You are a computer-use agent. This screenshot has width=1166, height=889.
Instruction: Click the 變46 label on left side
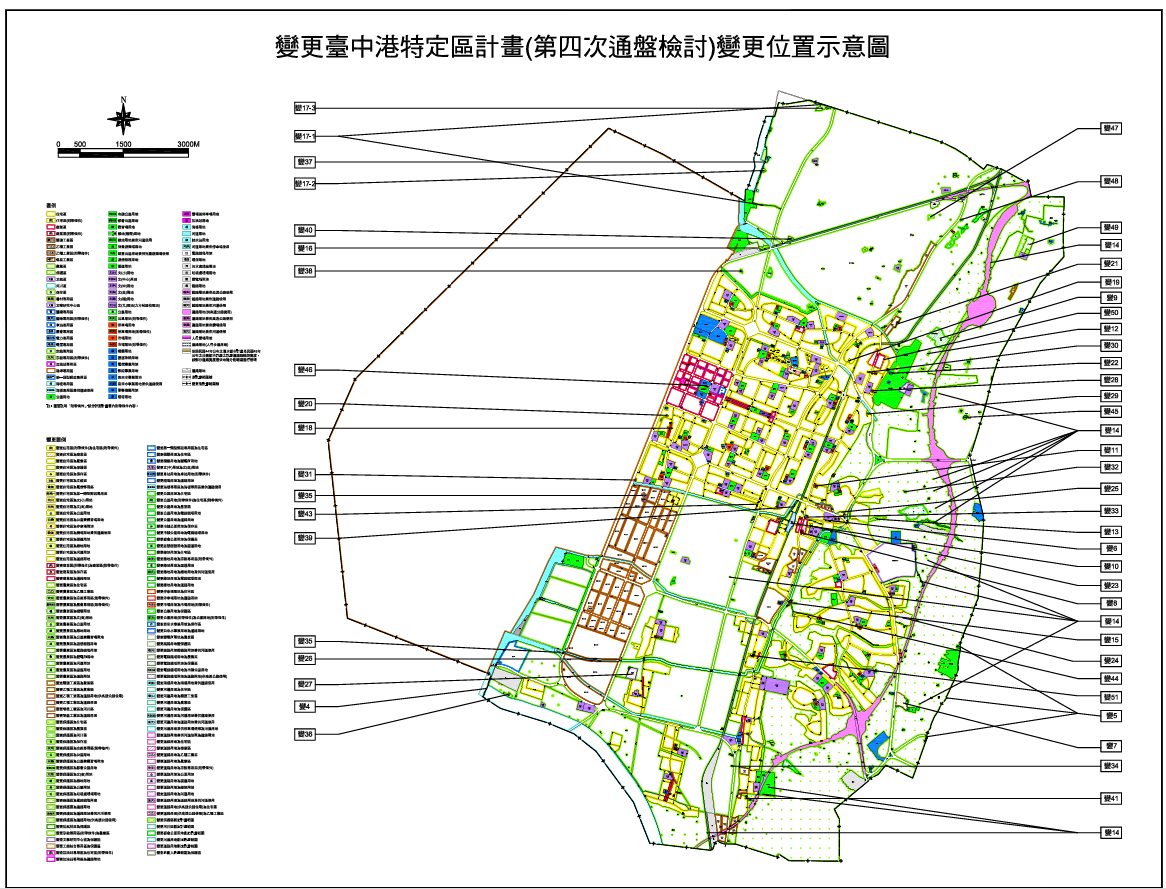pos(306,371)
